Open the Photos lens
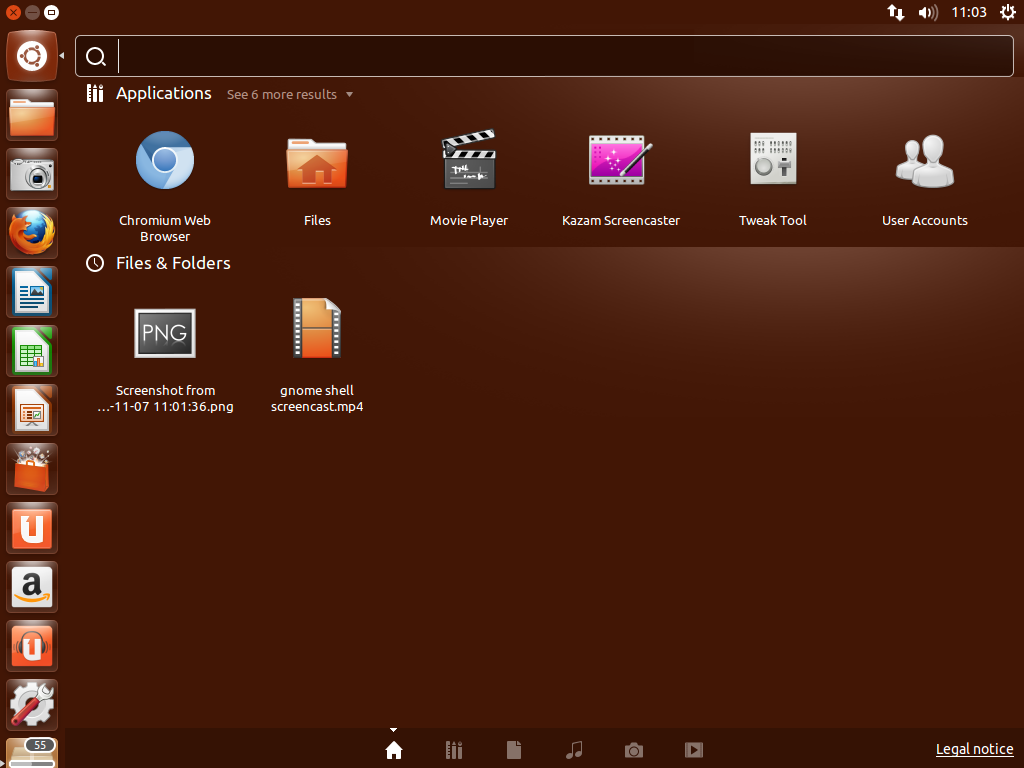The image size is (1024, 768). (633, 750)
